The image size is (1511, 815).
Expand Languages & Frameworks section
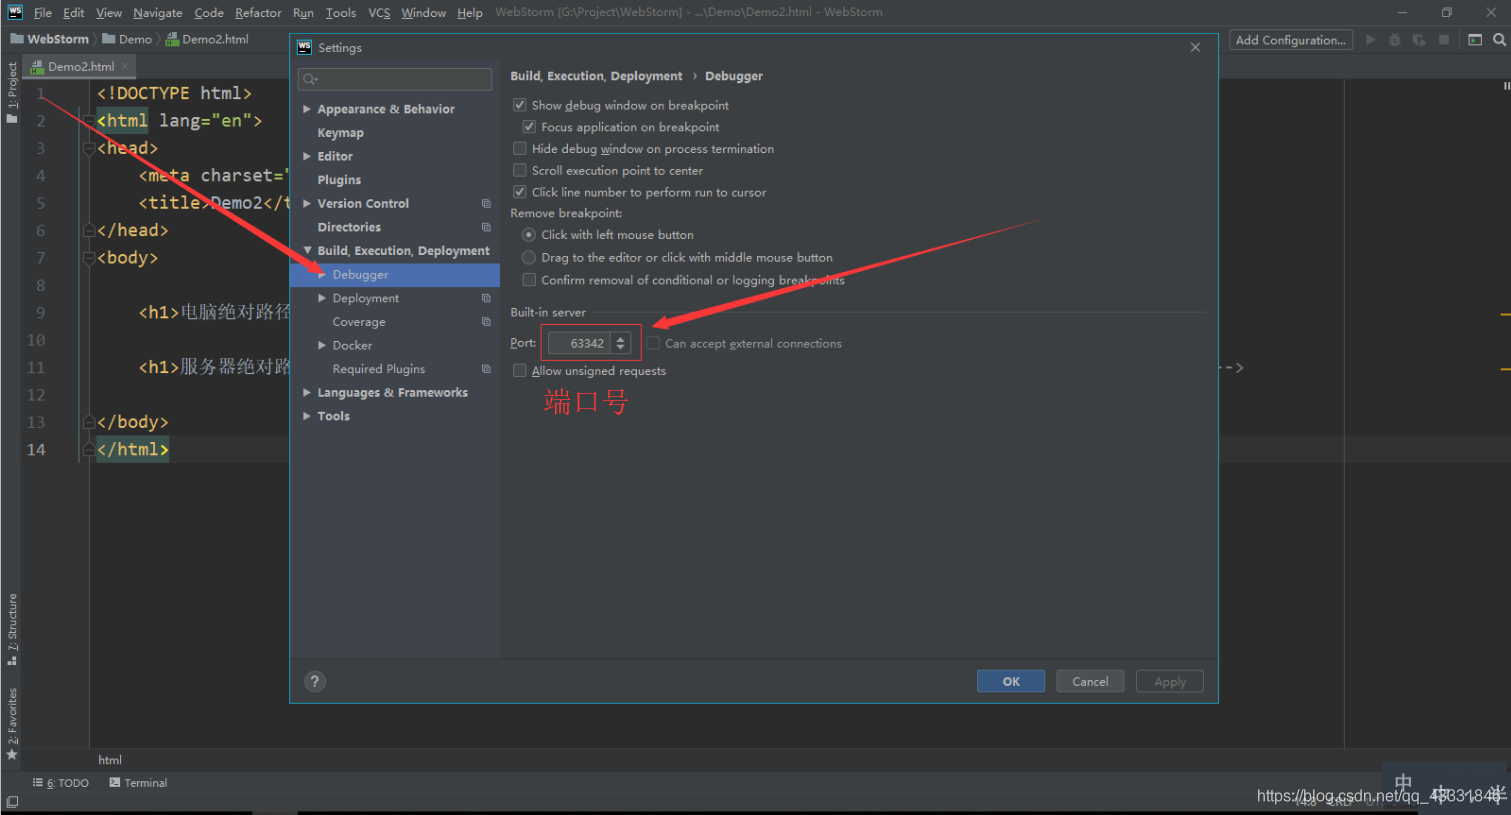(307, 392)
